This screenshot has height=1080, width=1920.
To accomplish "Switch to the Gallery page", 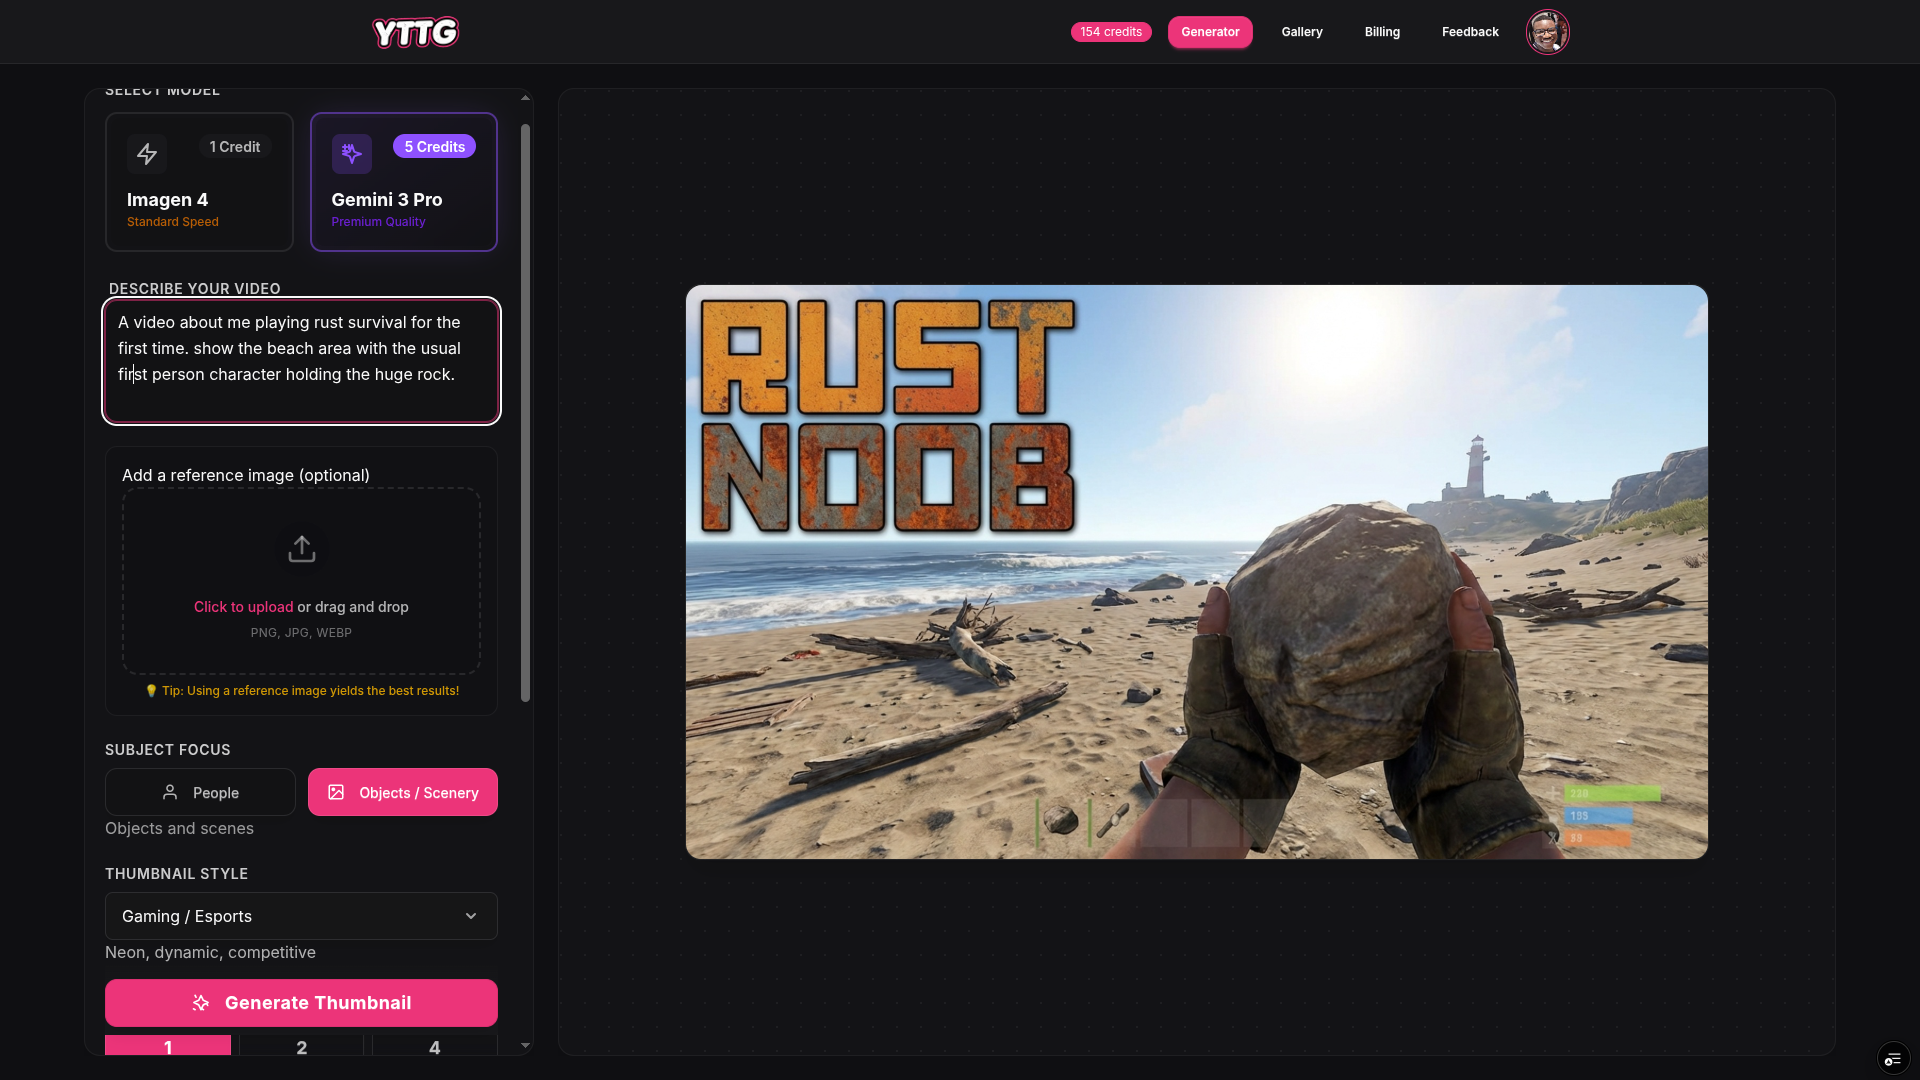I will [x=1301, y=31].
